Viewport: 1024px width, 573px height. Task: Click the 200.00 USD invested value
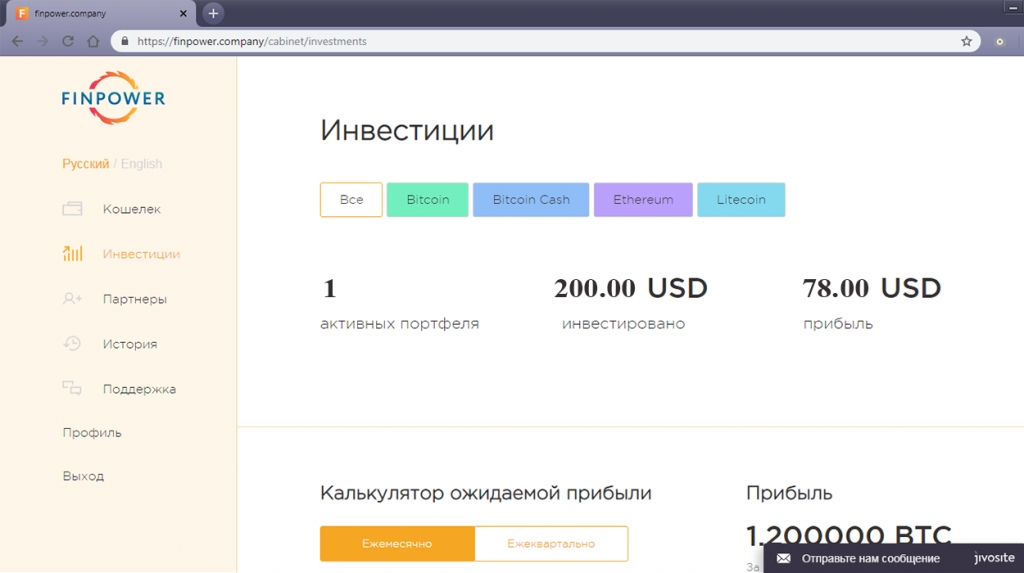point(631,288)
